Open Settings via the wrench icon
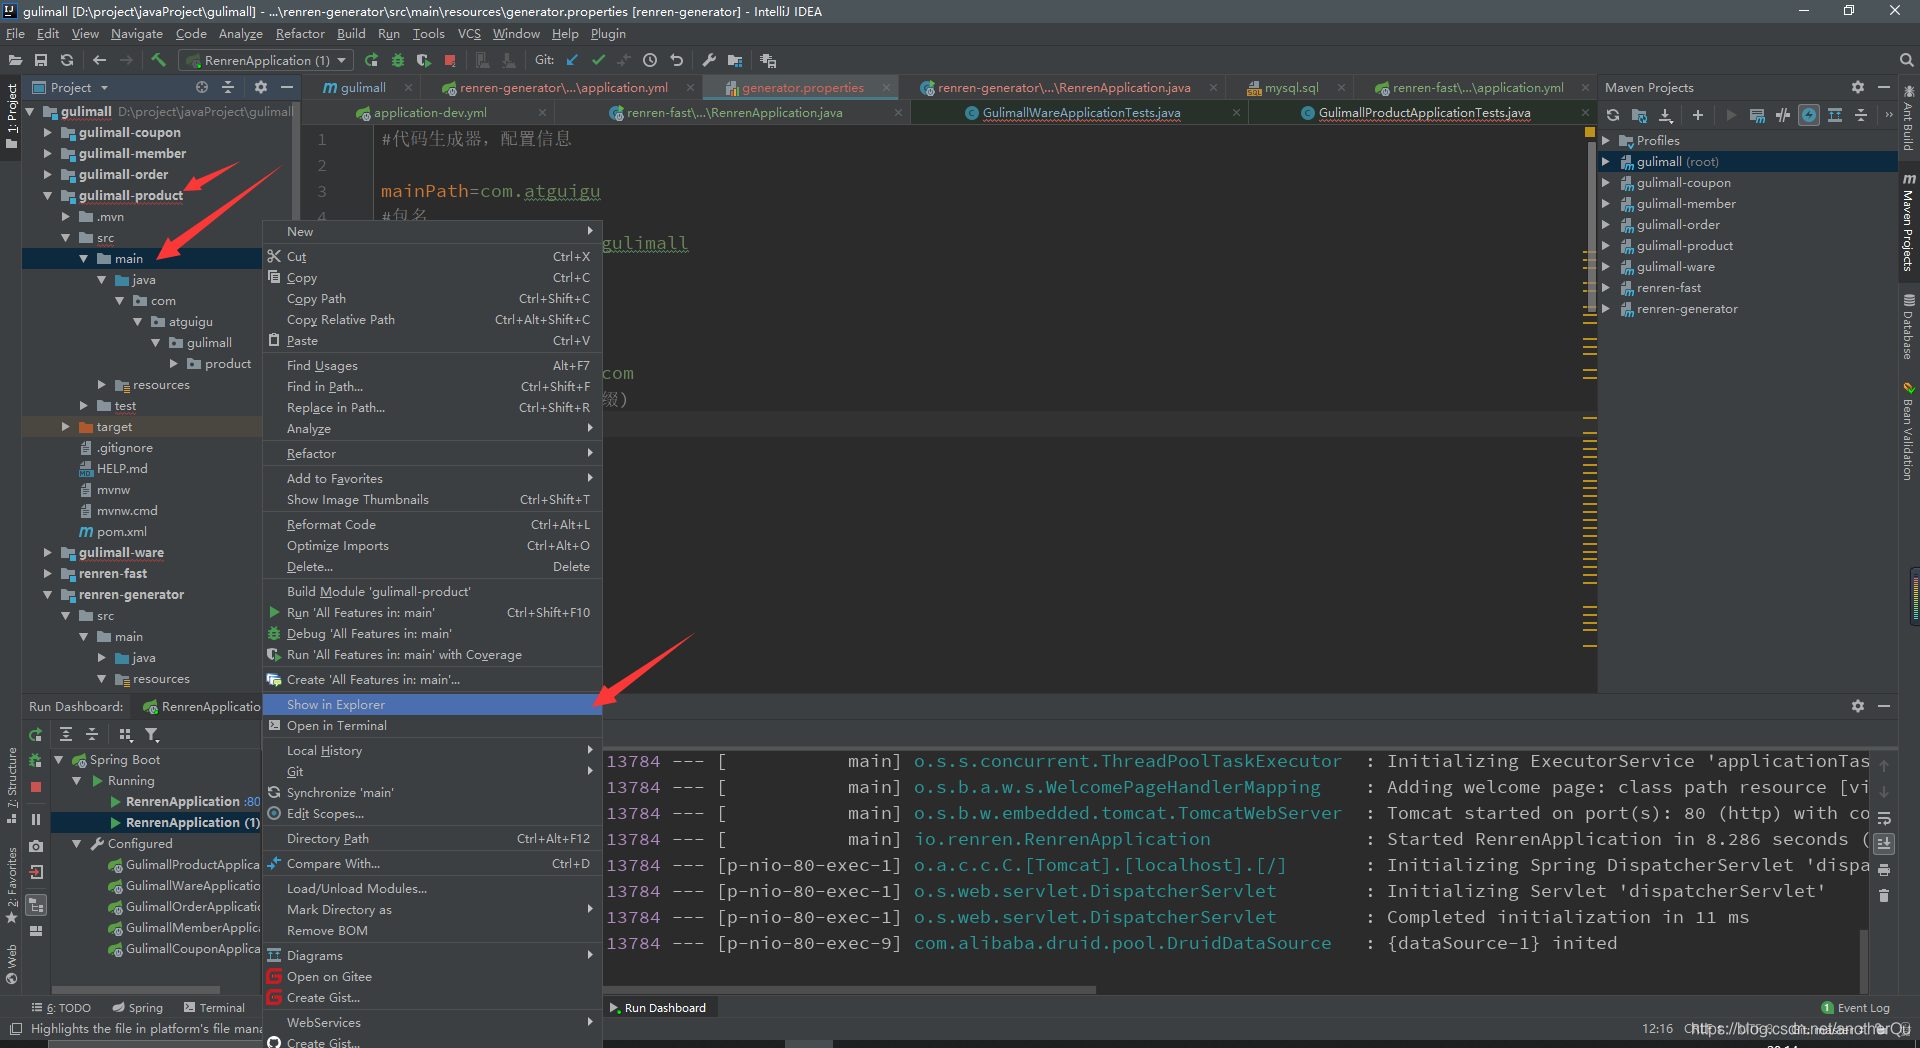The width and height of the screenshot is (1920, 1048). click(709, 60)
